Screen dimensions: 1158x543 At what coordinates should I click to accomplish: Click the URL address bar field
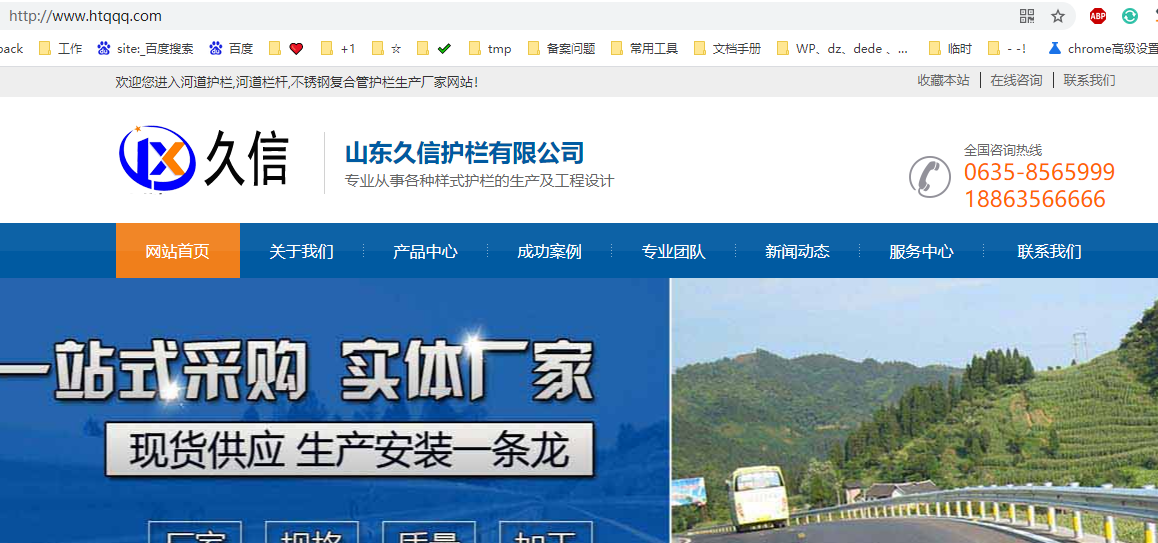[500, 16]
